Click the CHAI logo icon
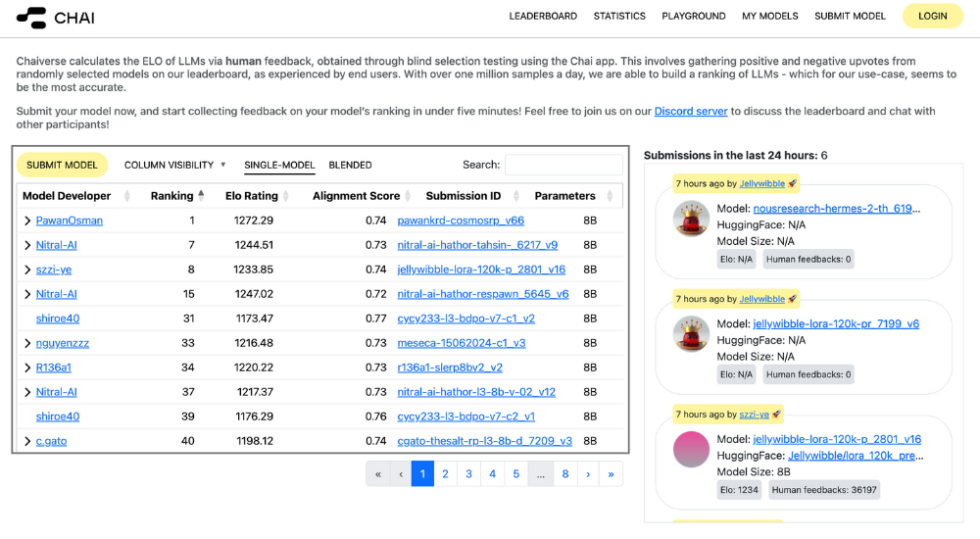980x539 pixels. (x=31, y=17)
